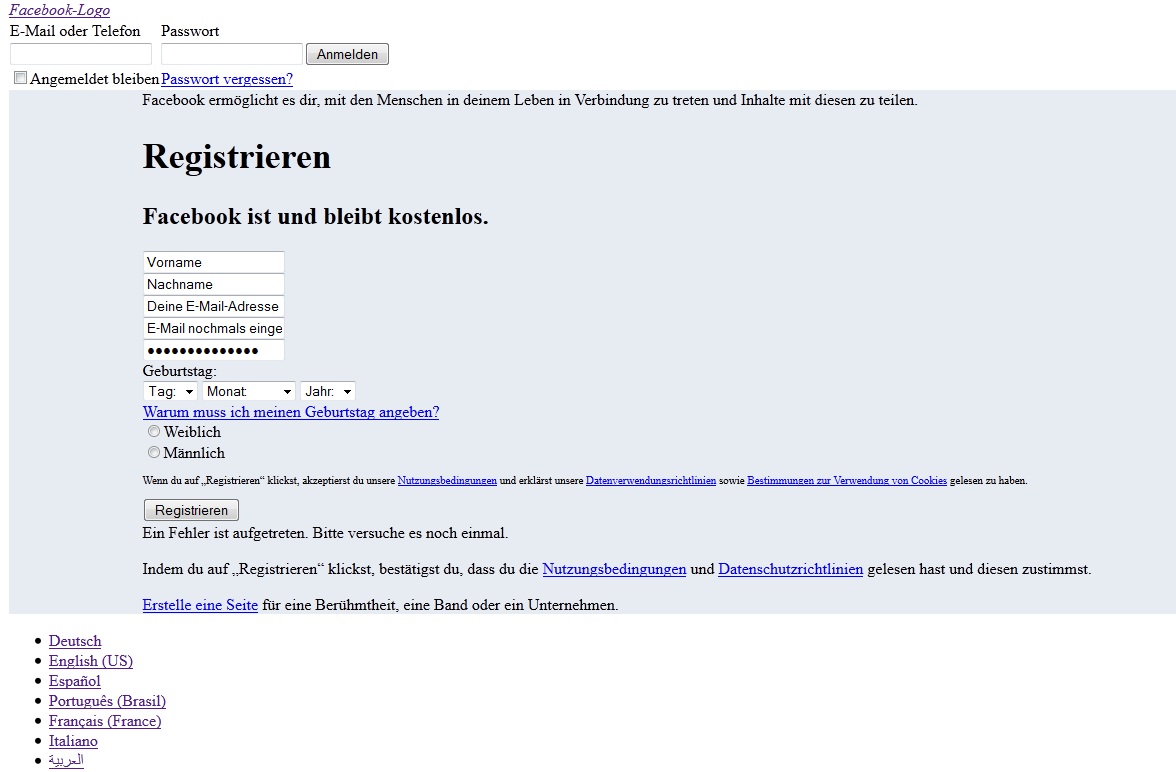This screenshot has height=772, width=1176.
Task: Open the Monat birthday dropdown
Action: 248,391
